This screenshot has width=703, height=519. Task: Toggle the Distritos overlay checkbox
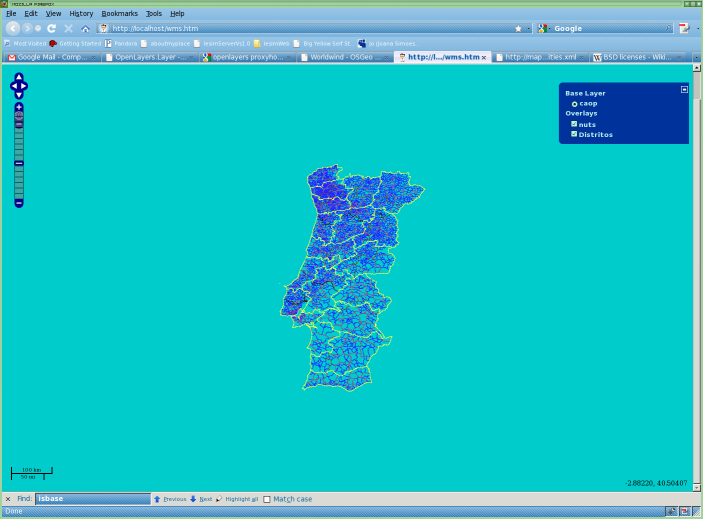(x=574, y=134)
